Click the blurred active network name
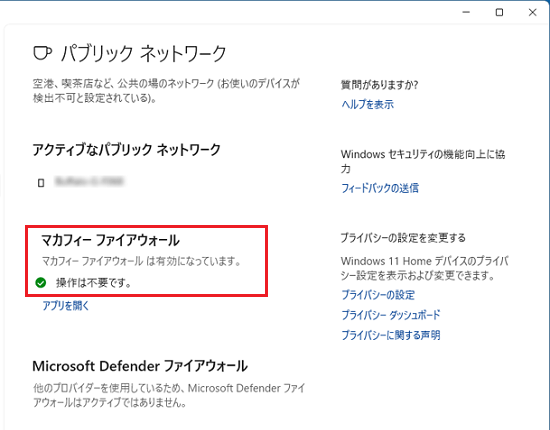The width and height of the screenshot is (550, 430). 89,181
